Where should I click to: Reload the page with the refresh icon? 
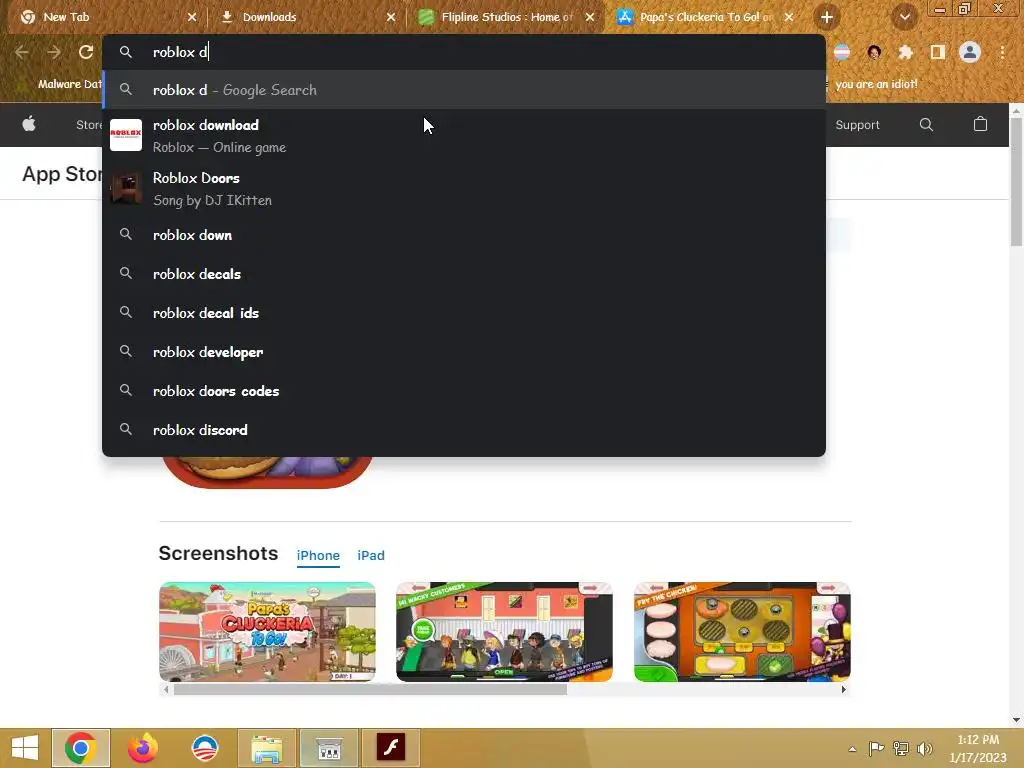(86, 52)
